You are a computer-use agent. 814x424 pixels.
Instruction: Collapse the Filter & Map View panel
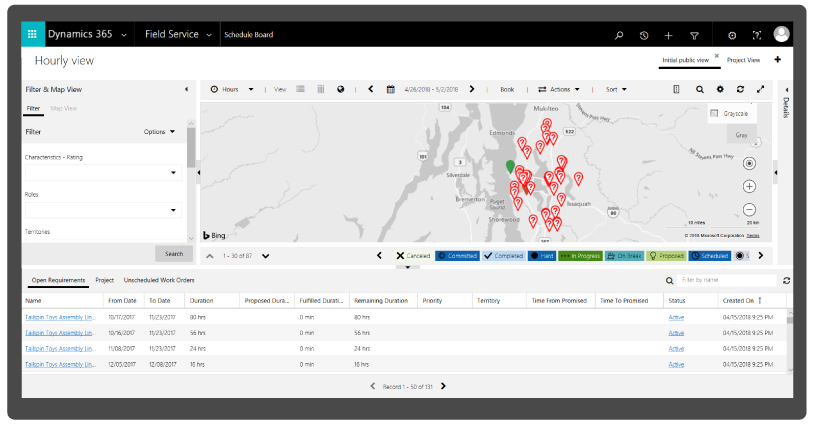(x=186, y=89)
